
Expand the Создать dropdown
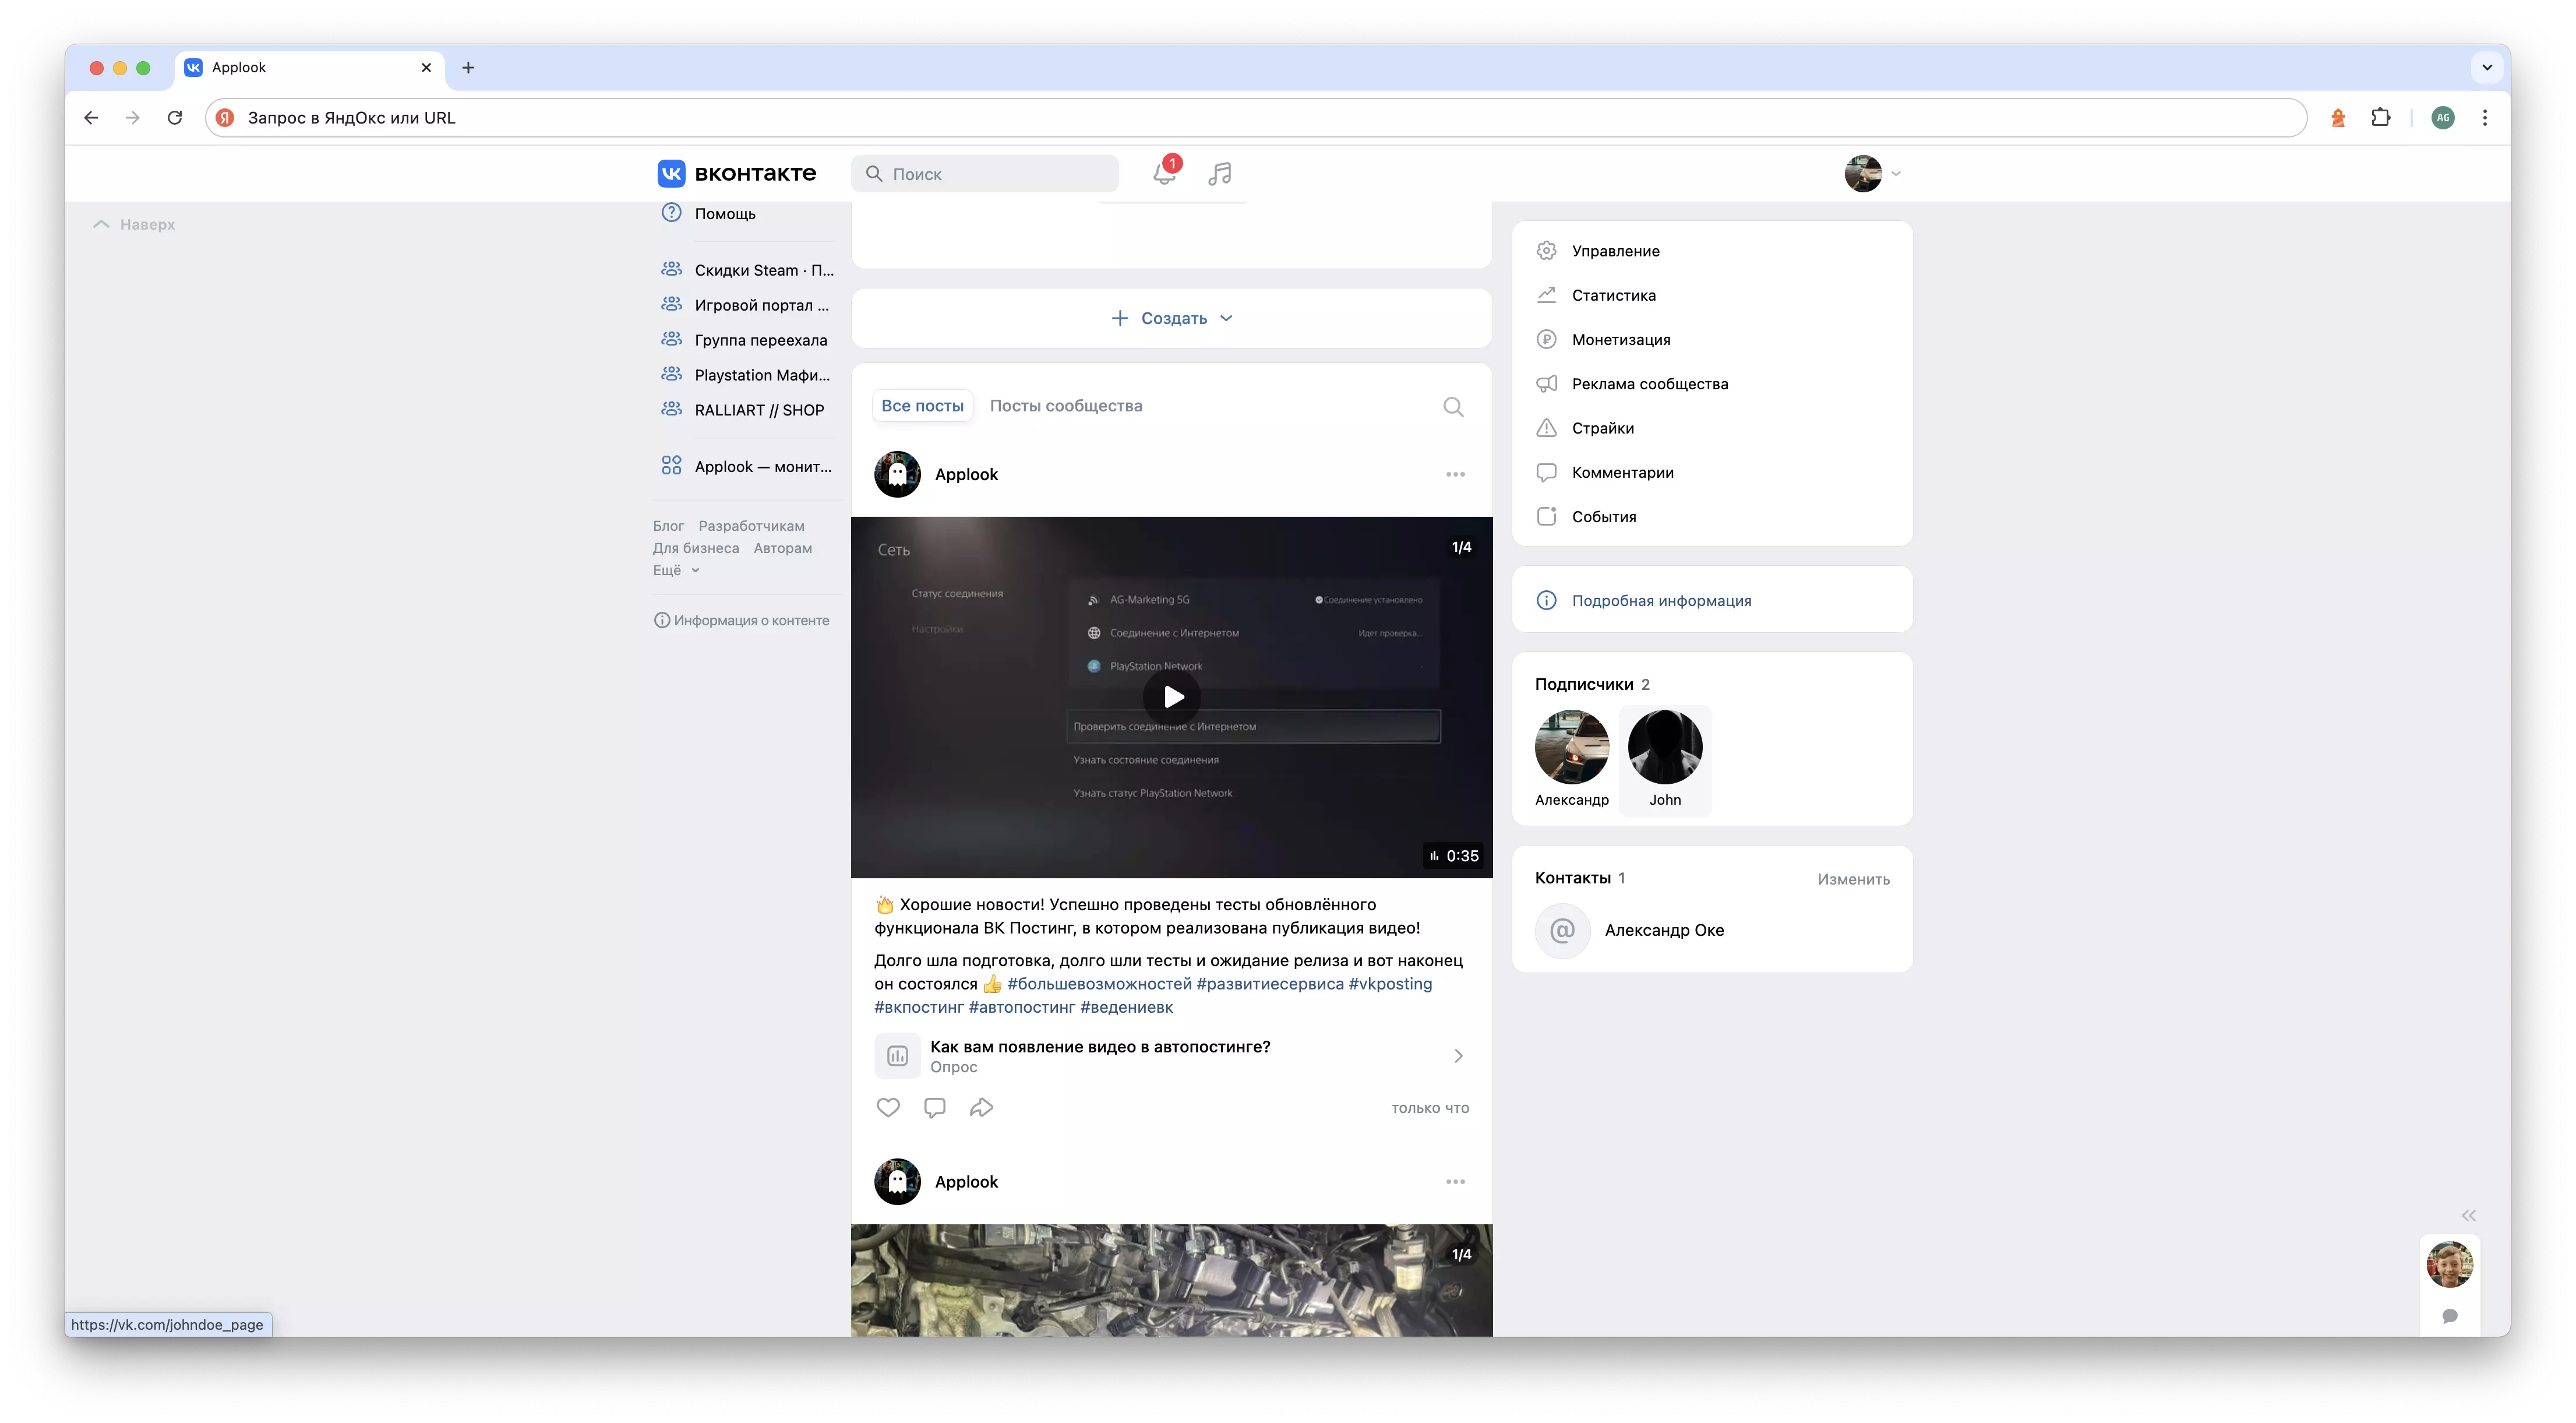1172,318
